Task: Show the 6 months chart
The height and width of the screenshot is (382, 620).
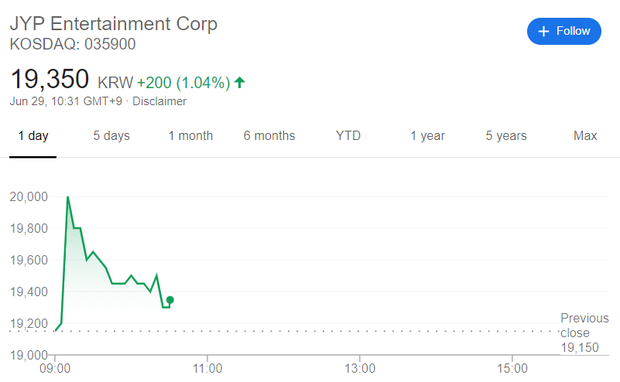Action: (269, 136)
